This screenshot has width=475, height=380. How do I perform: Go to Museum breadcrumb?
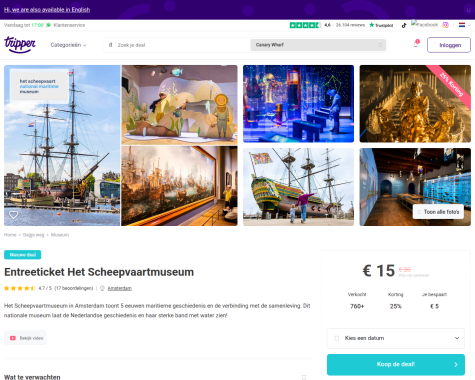60,235
